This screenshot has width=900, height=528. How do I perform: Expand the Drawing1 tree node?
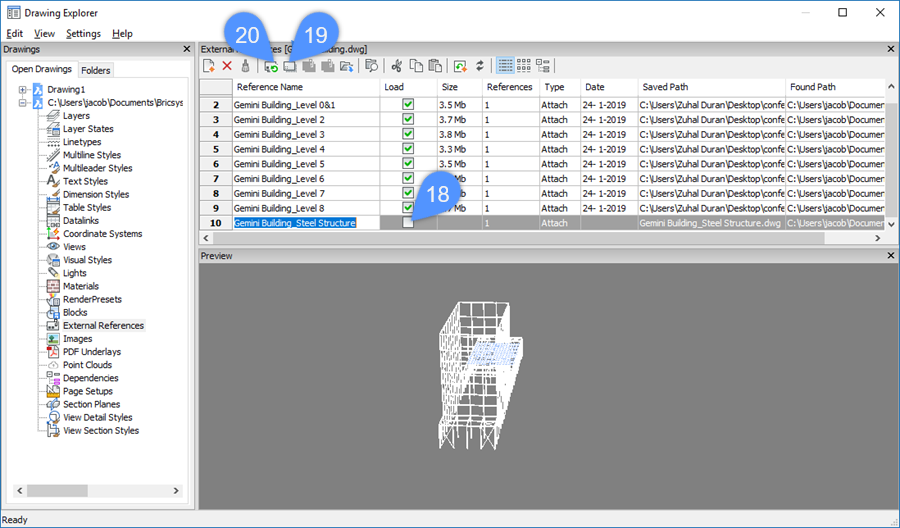[x=21, y=90]
